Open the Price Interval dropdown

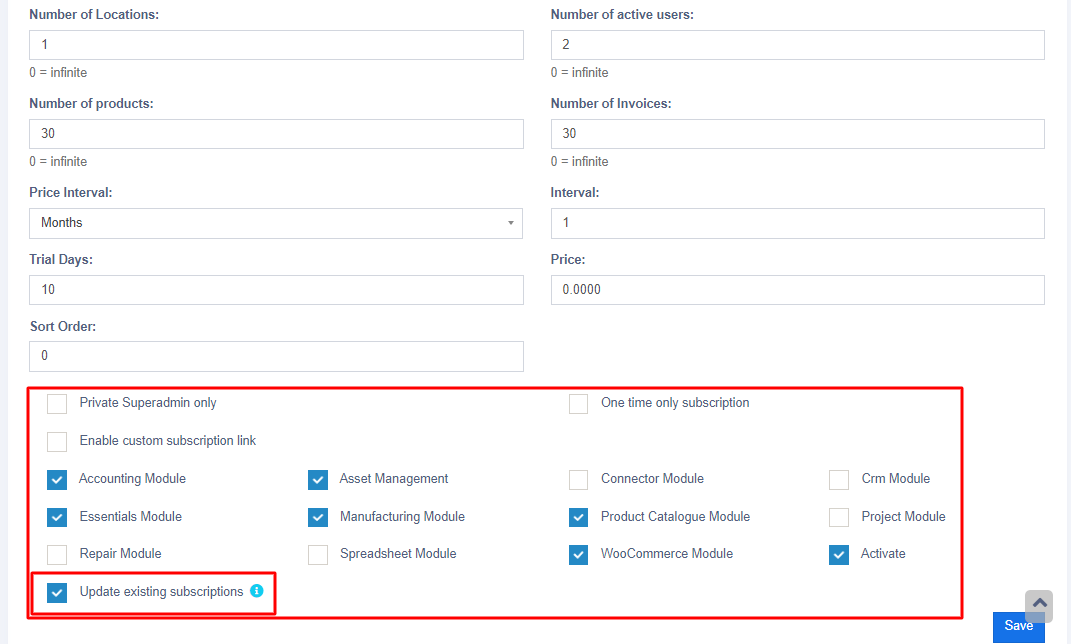(276, 223)
